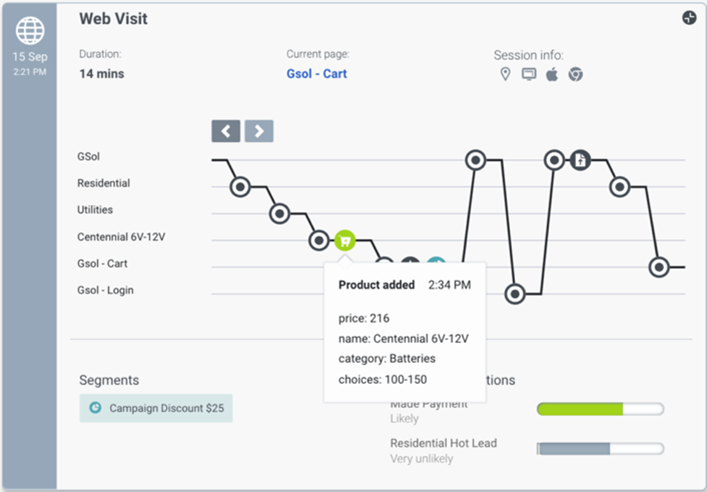Click the Gsol - Login row timeline marker
This screenshot has height=492, width=707.
(x=515, y=294)
